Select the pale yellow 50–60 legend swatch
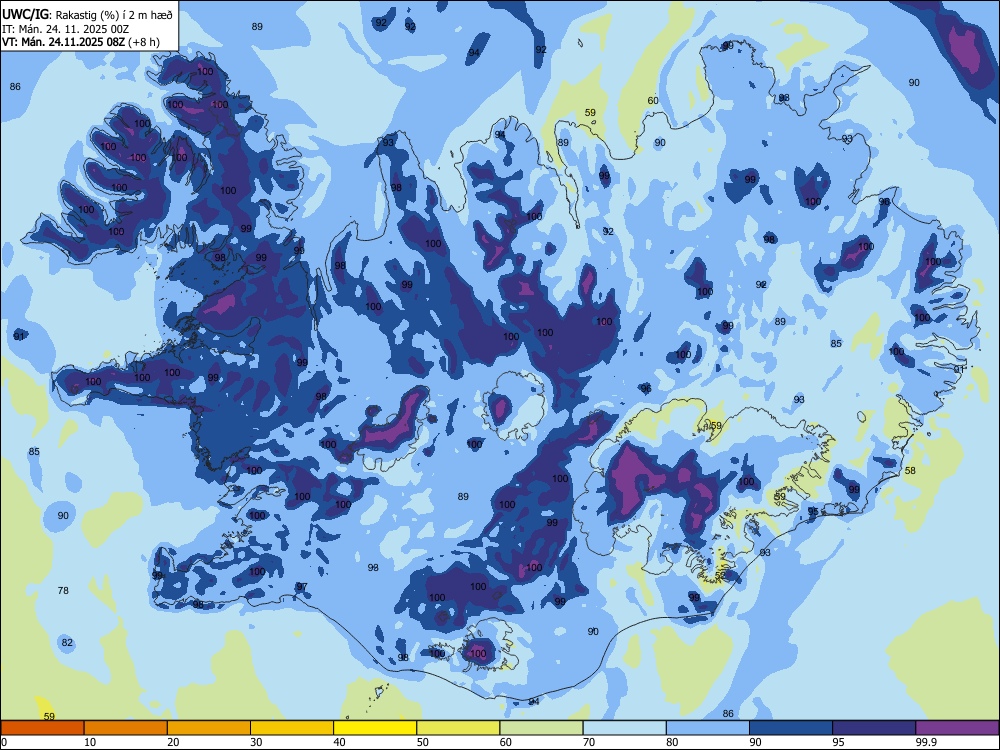 pyautogui.click(x=458, y=728)
